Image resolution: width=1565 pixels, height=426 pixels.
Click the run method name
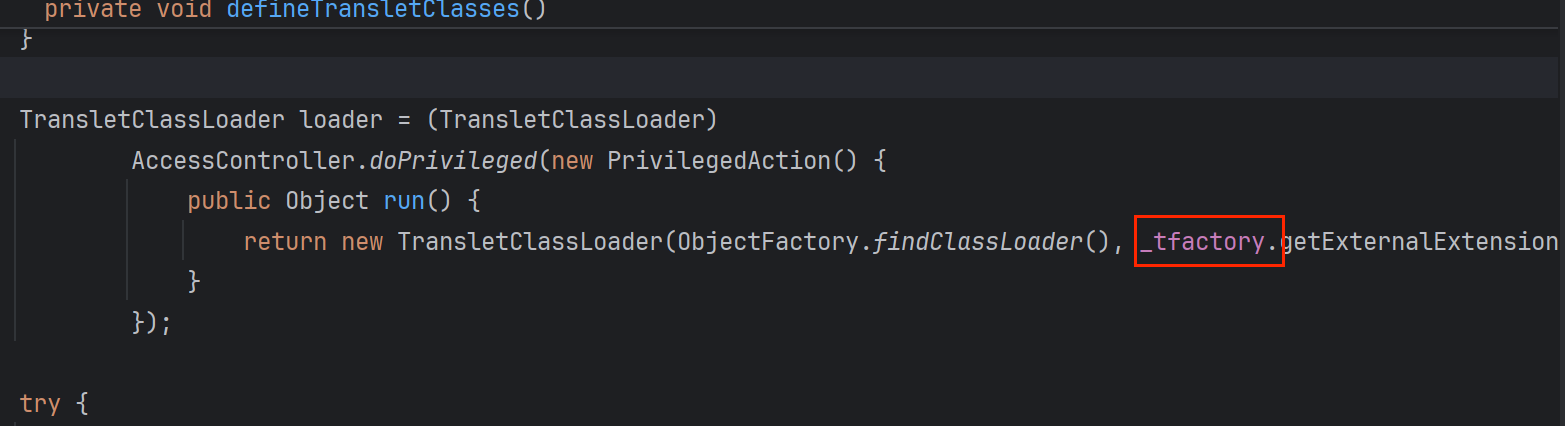click(404, 201)
